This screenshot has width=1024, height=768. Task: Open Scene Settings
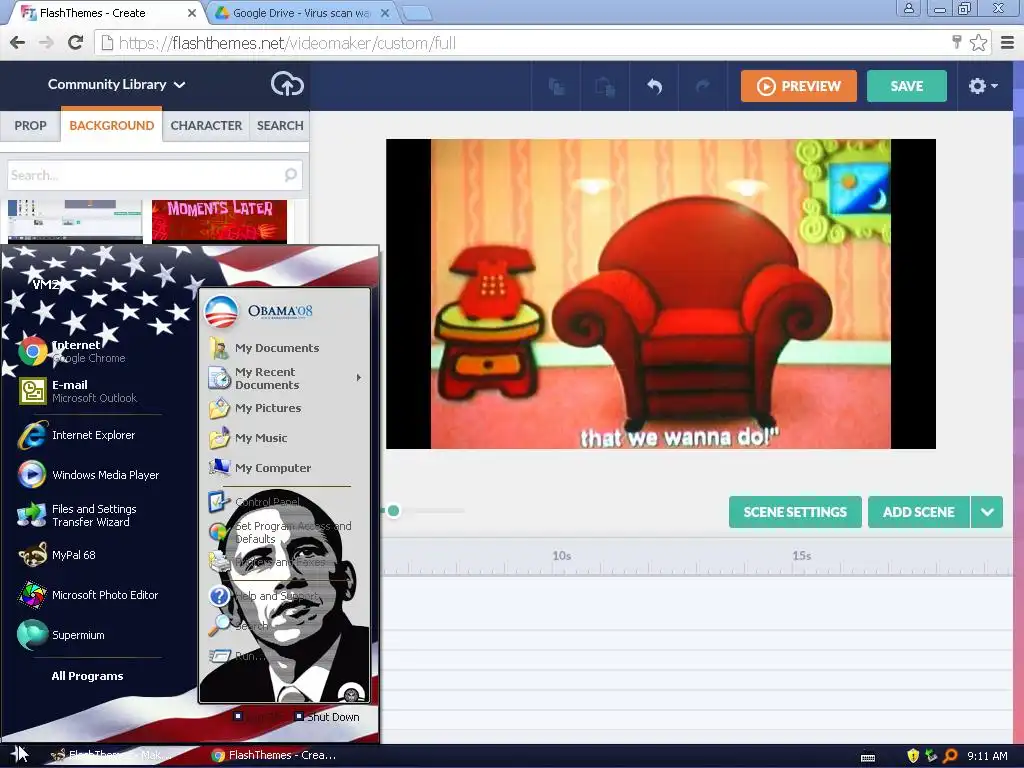795,512
